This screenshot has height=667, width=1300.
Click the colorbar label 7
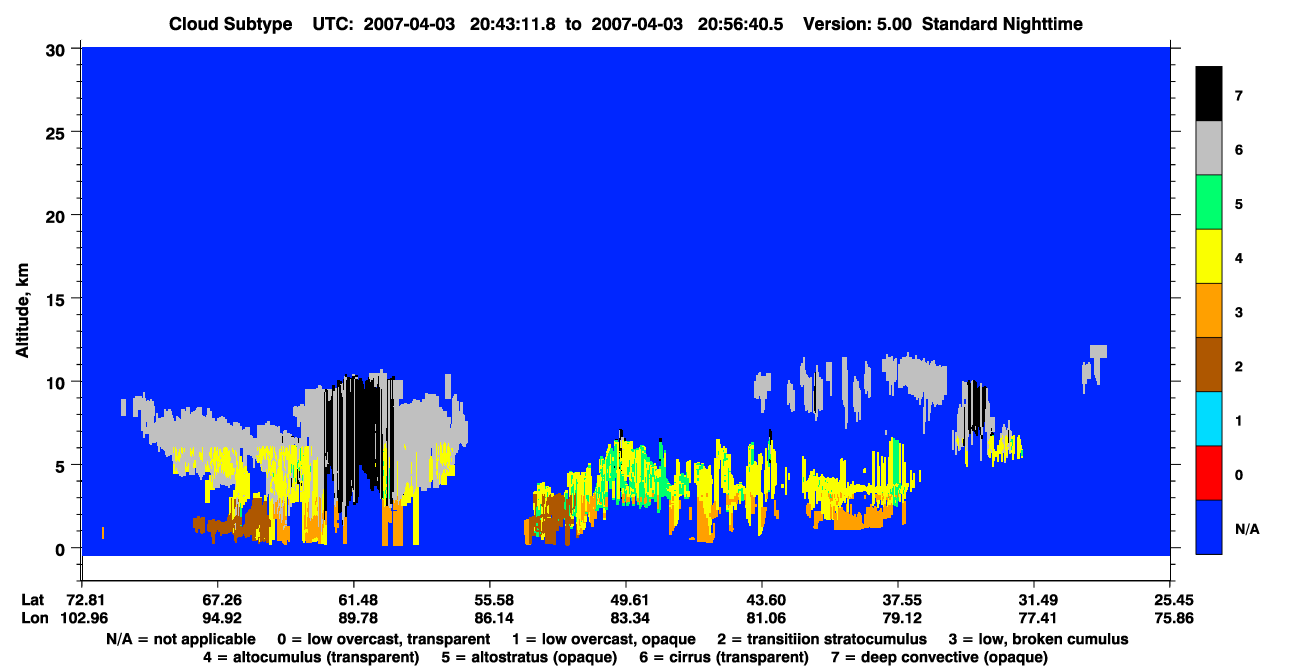pyautogui.click(x=1238, y=96)
